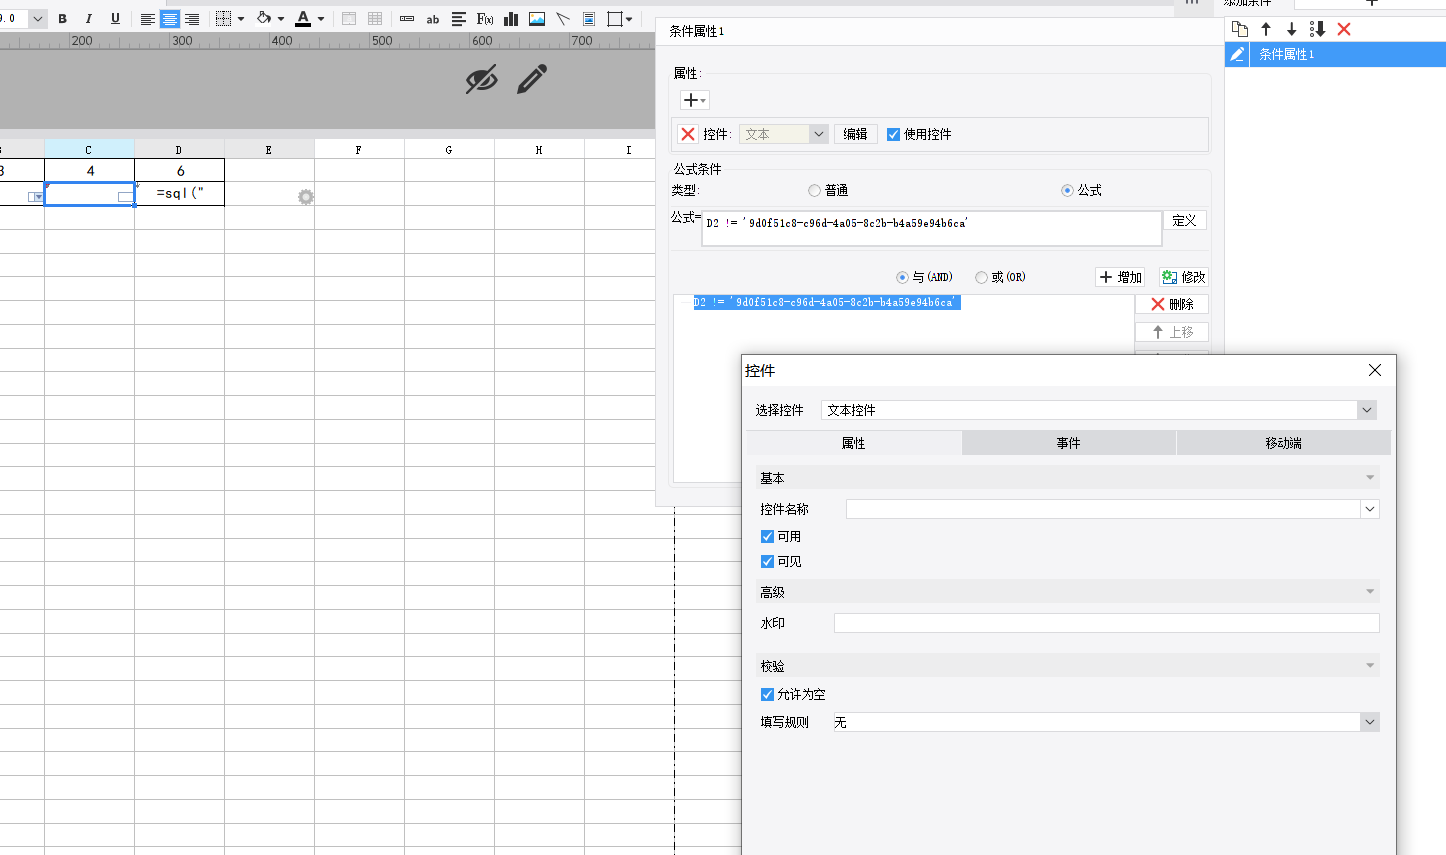Screen dimensions: 1446x855
Task: Expand the 填写规则 dropdown
Action: pyautogui.click(x=1369, y=722)
